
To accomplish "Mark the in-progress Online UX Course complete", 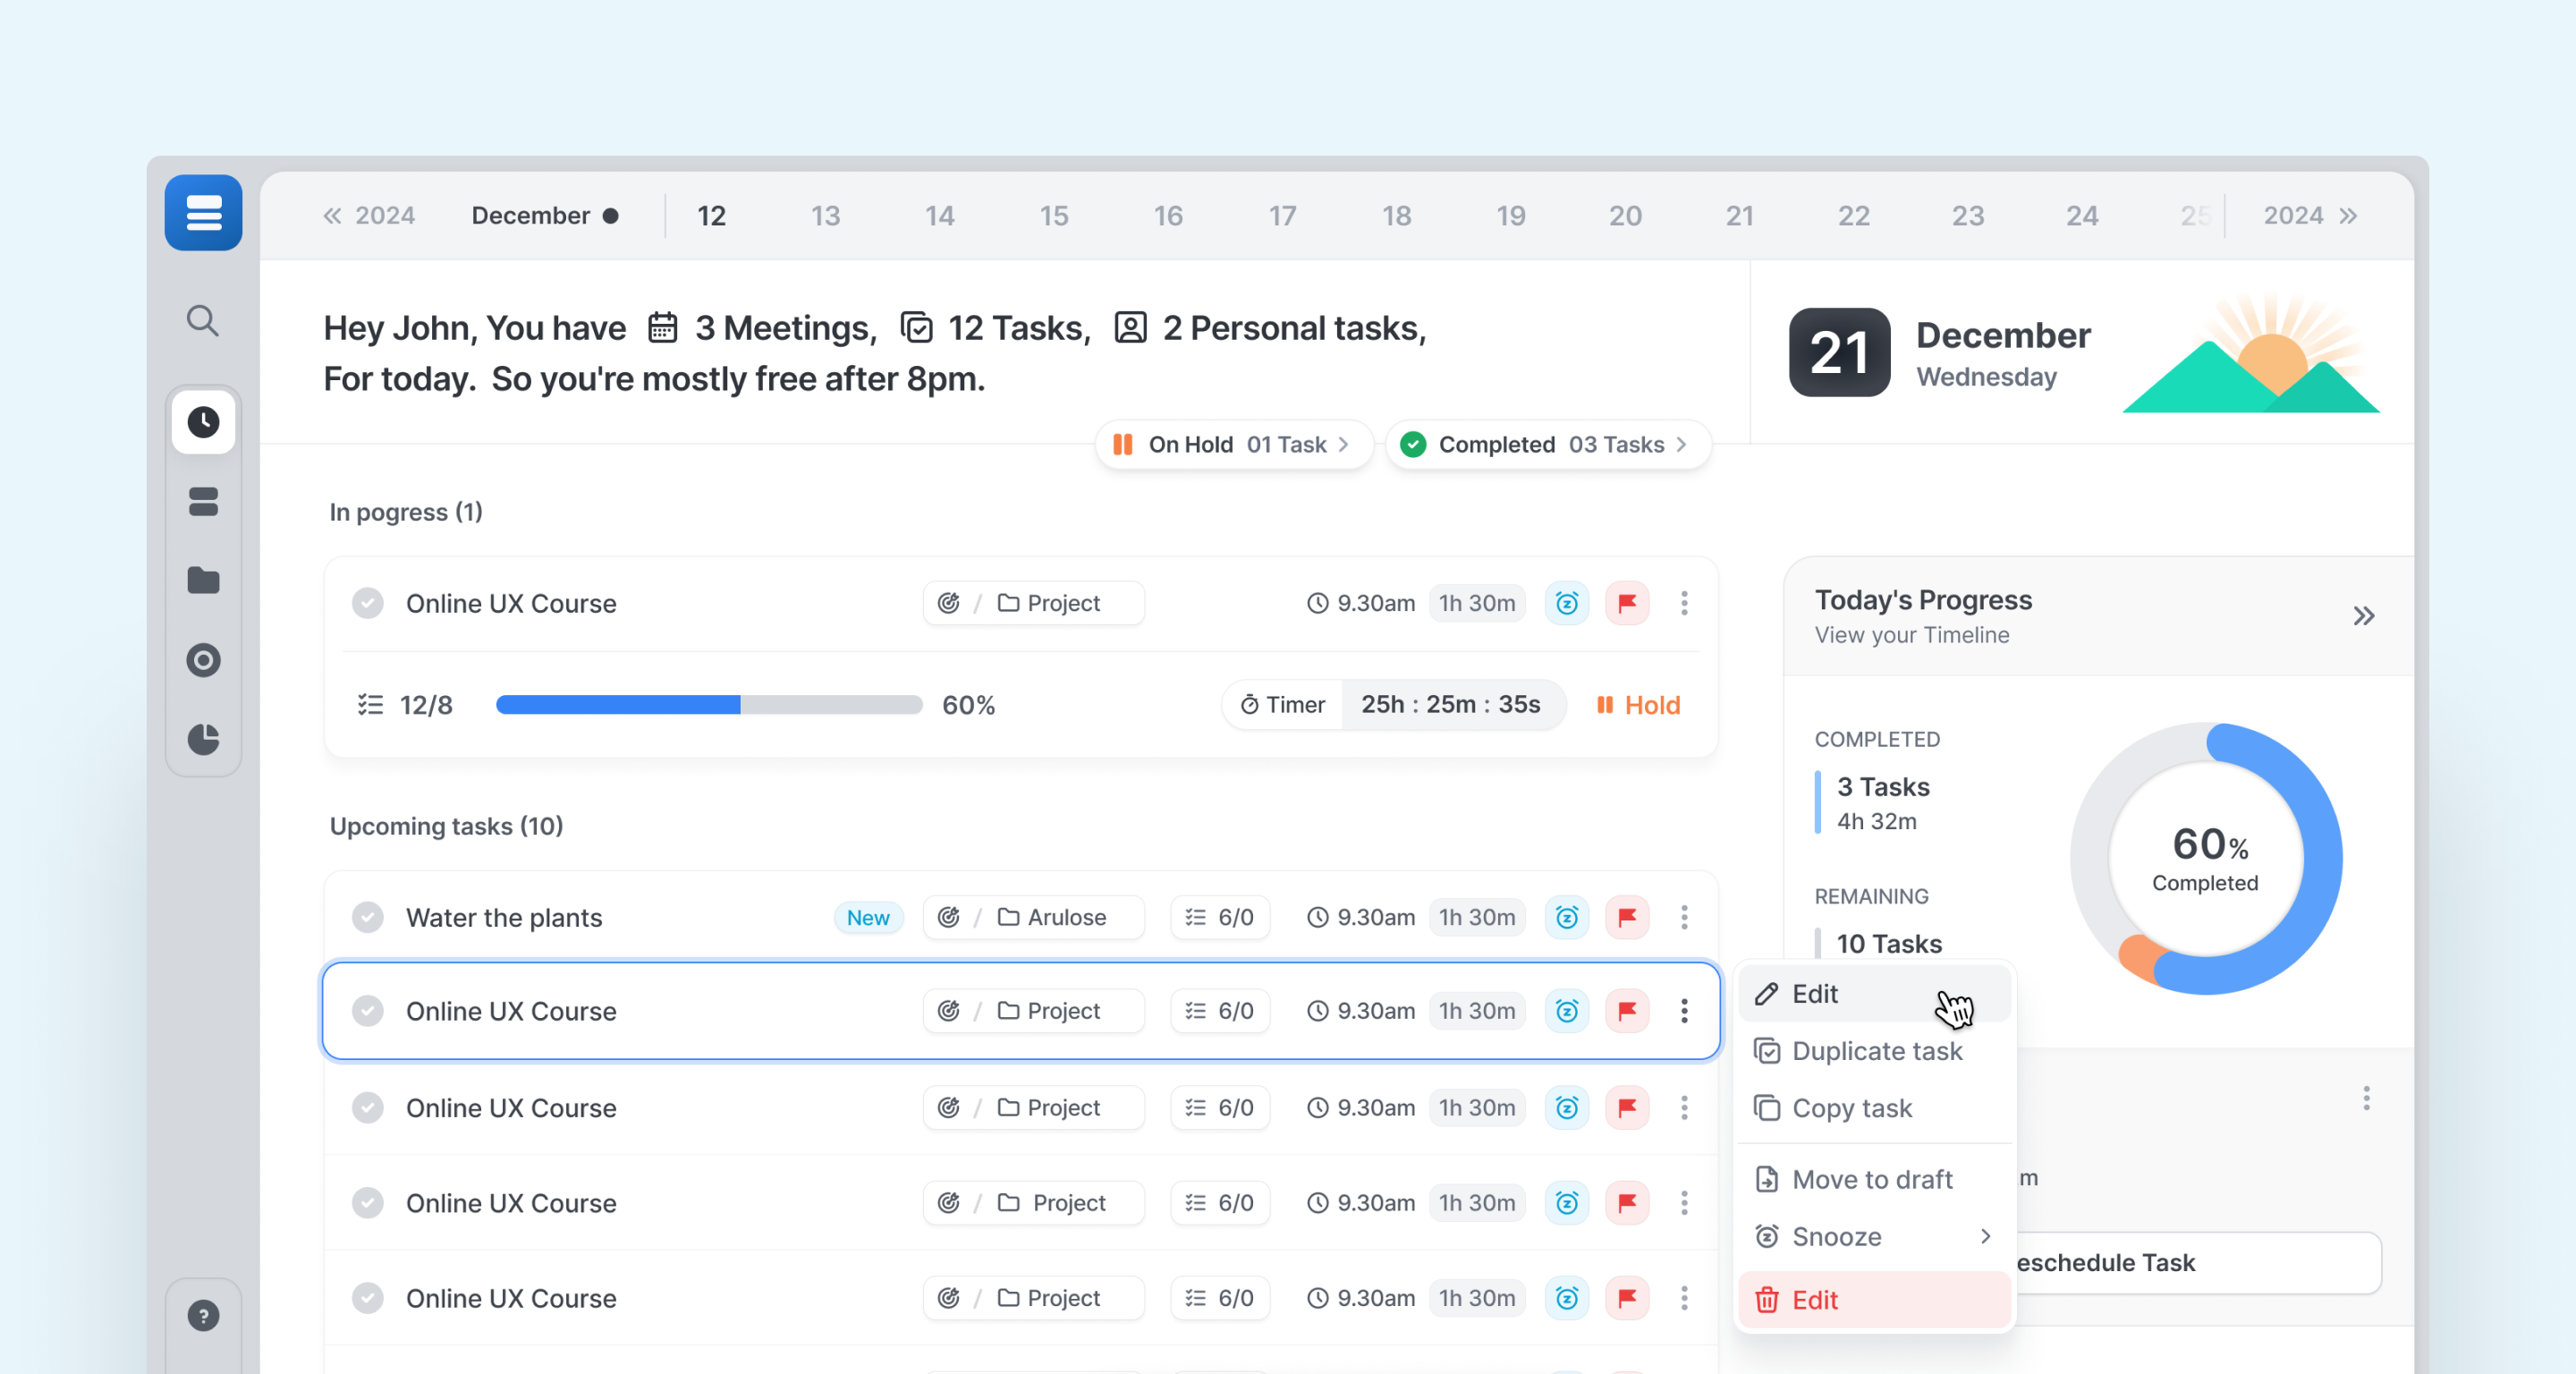I will click(x=367, y=603).
